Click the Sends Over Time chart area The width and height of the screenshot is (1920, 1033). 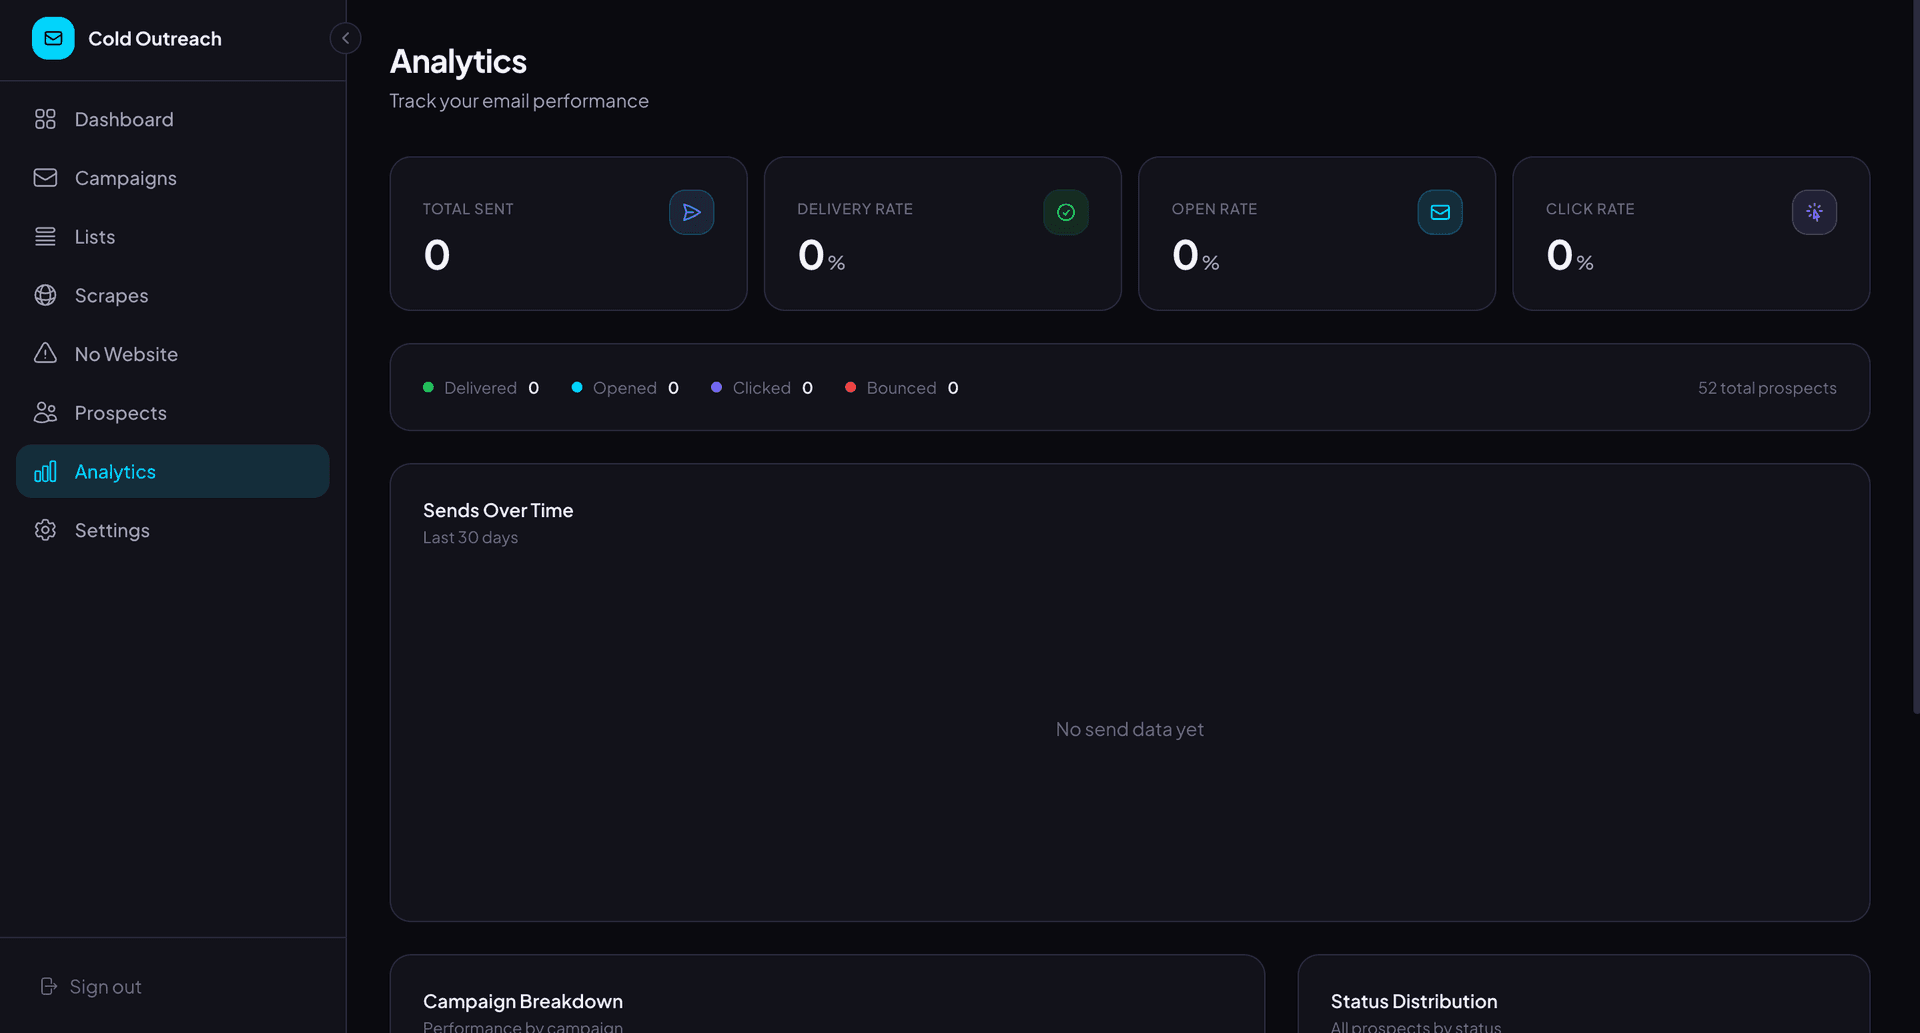[x=1129, y=729]
